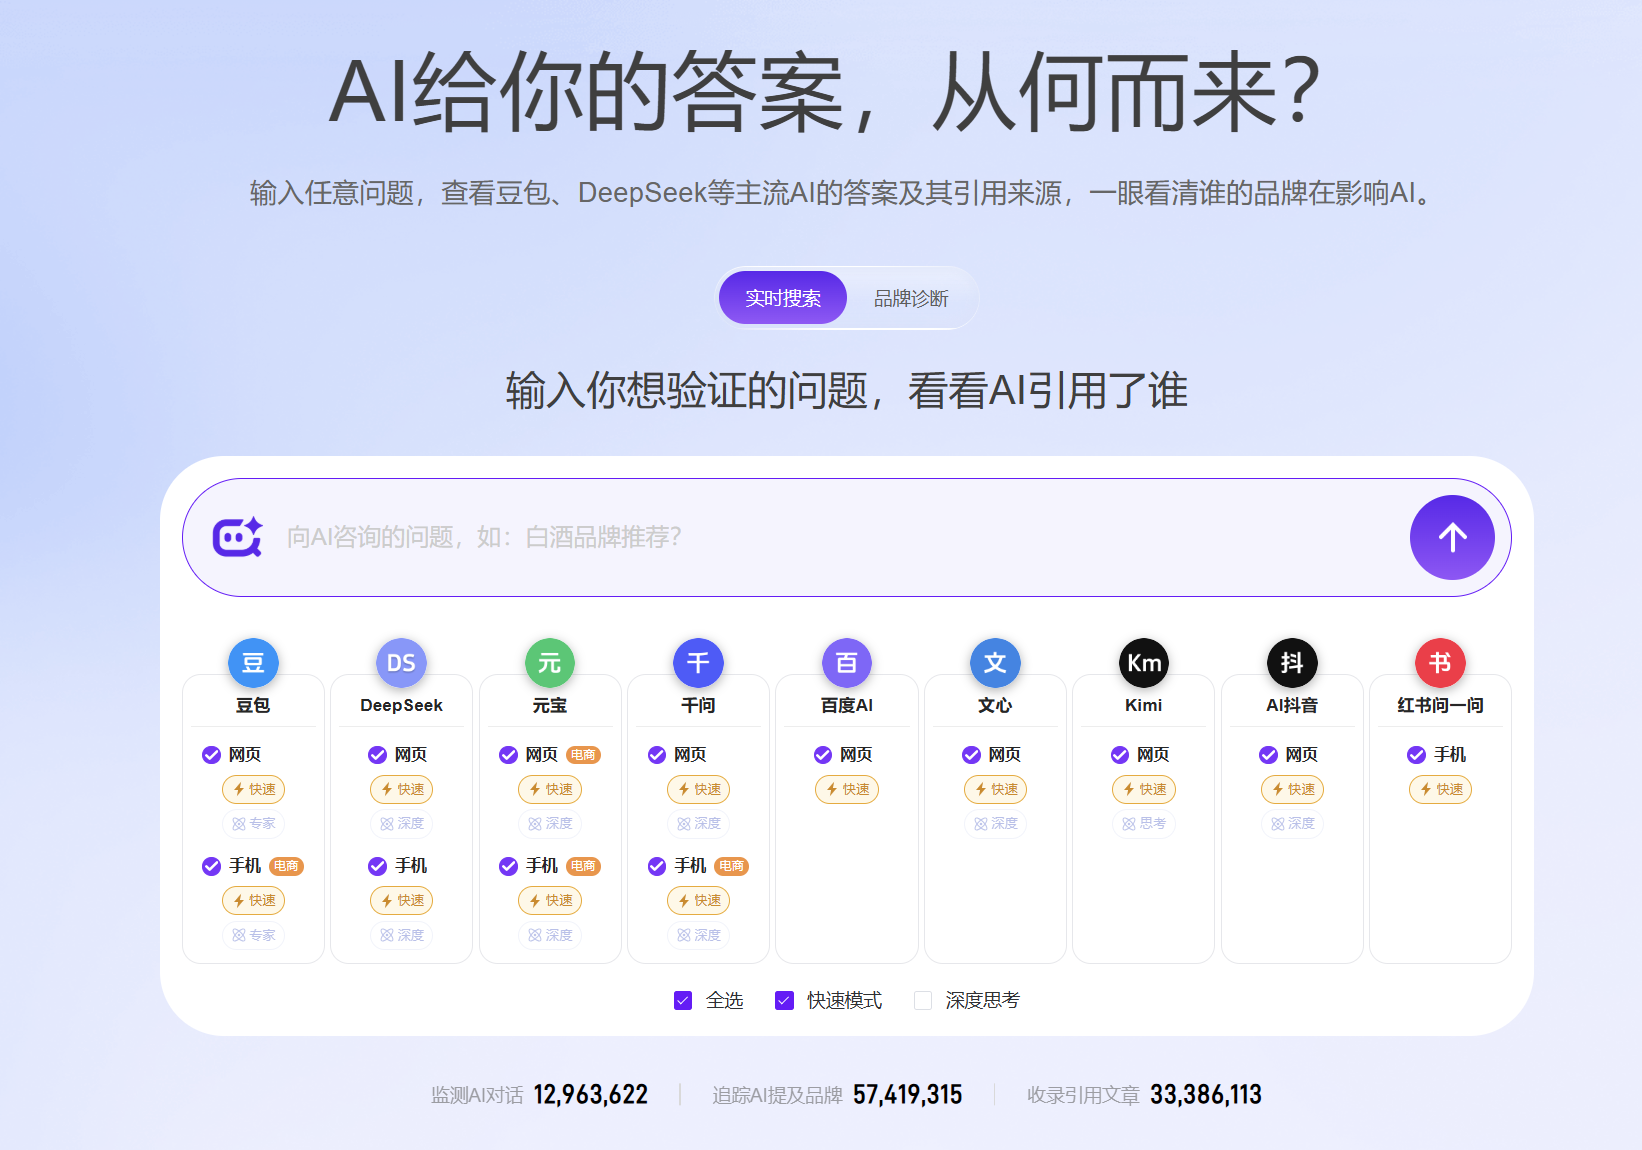Click the 元宝 green logo icon
The image size is (1642, 1150).
(550, 663)
